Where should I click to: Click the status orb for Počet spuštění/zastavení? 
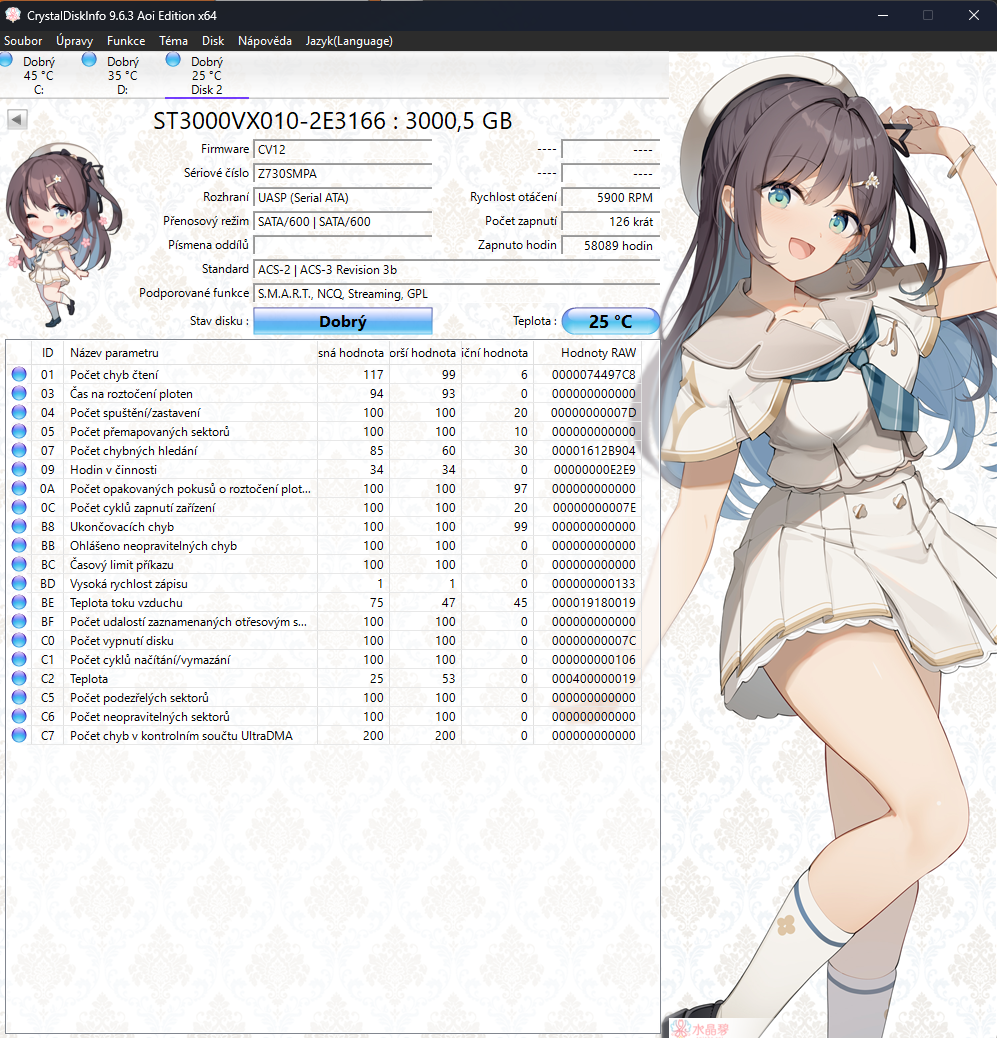point(19,412)
